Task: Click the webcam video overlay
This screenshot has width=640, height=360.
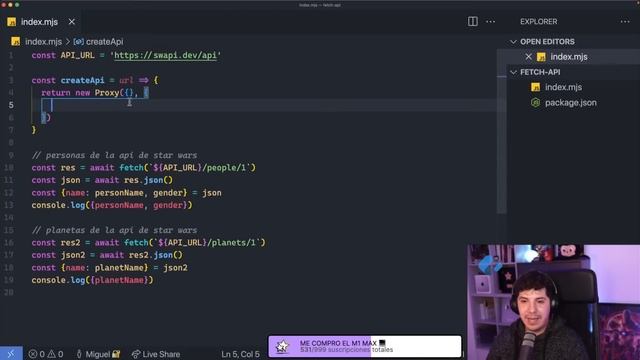Action: tap(553, 302)
